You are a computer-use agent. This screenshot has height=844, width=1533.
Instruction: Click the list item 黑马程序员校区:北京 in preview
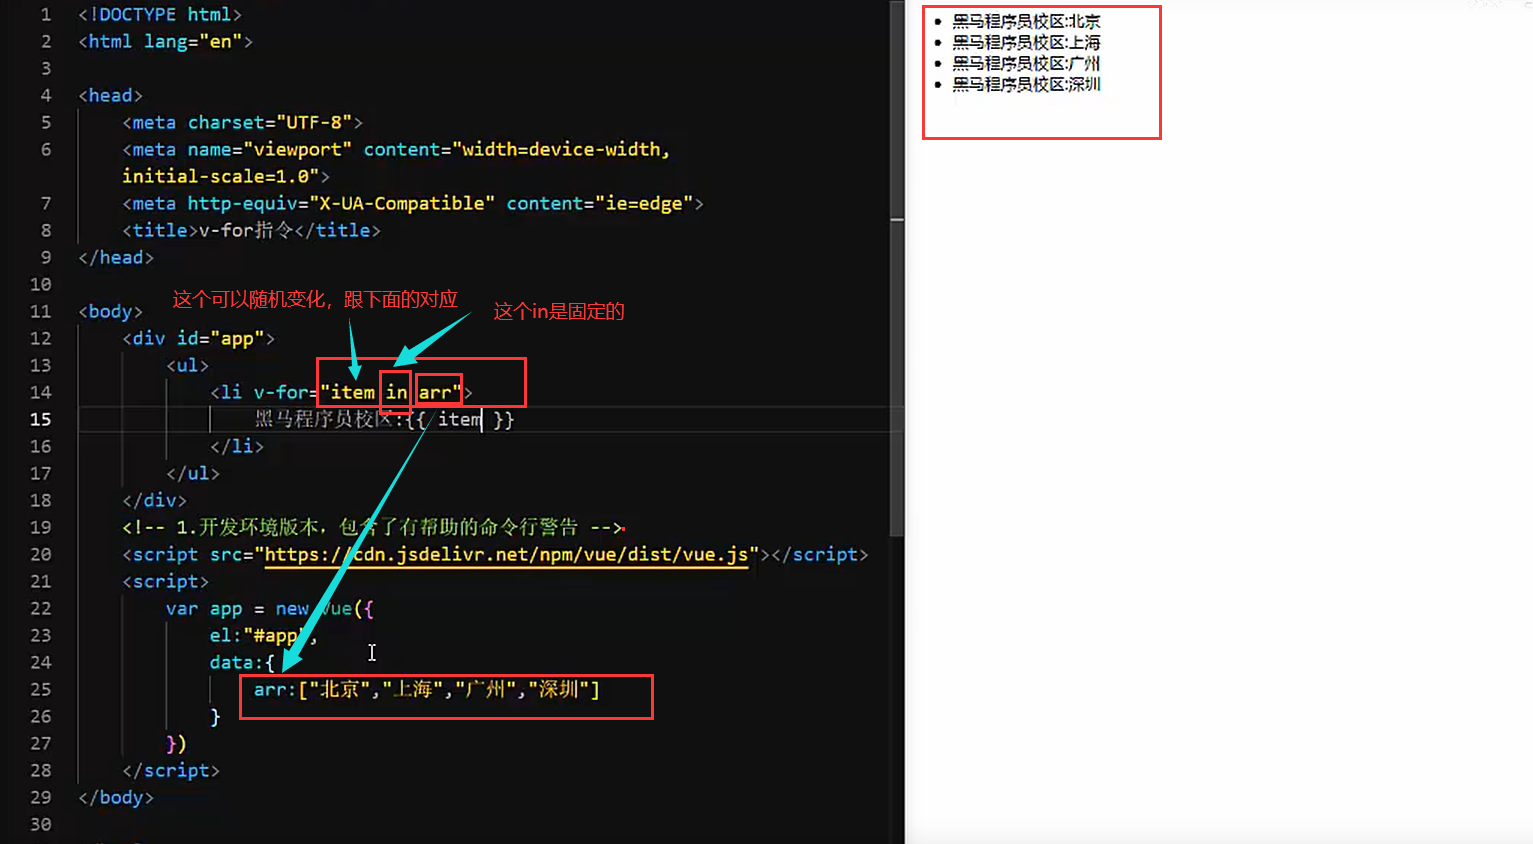[1025, 21]
